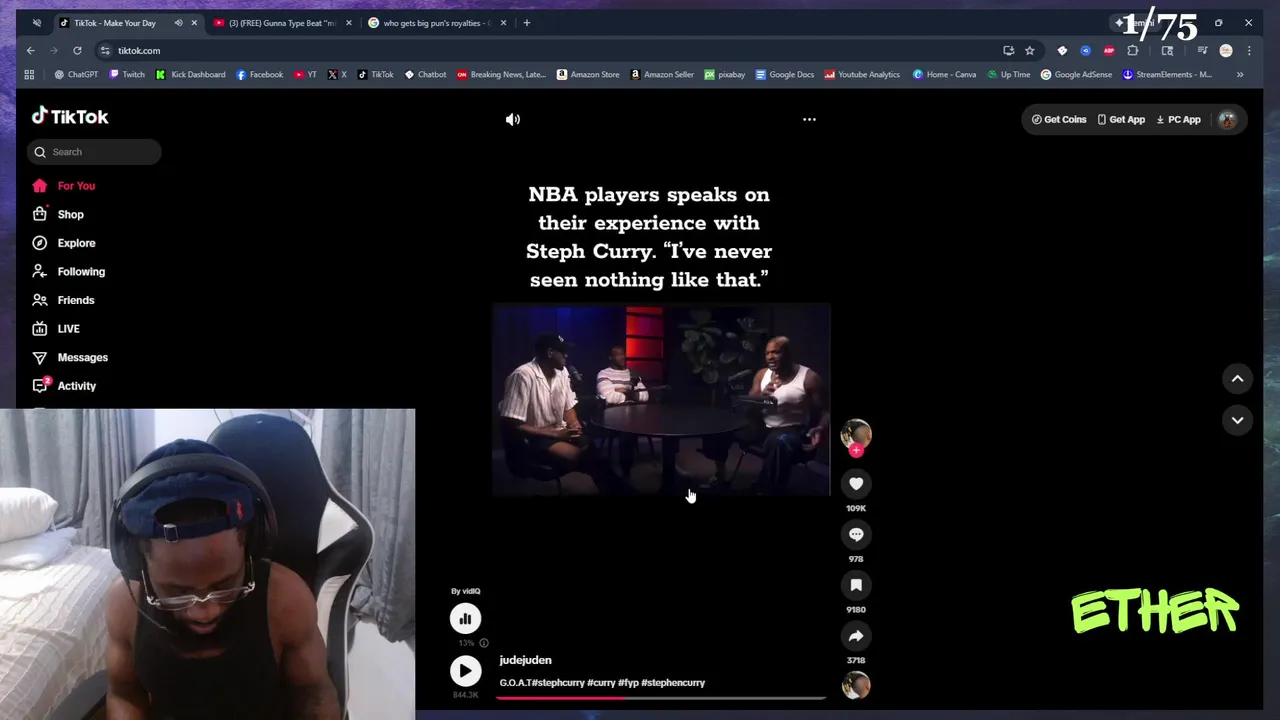The image size is (1280, 720).
Task: Follow creator with red plus badge
Action: point(856,450)
